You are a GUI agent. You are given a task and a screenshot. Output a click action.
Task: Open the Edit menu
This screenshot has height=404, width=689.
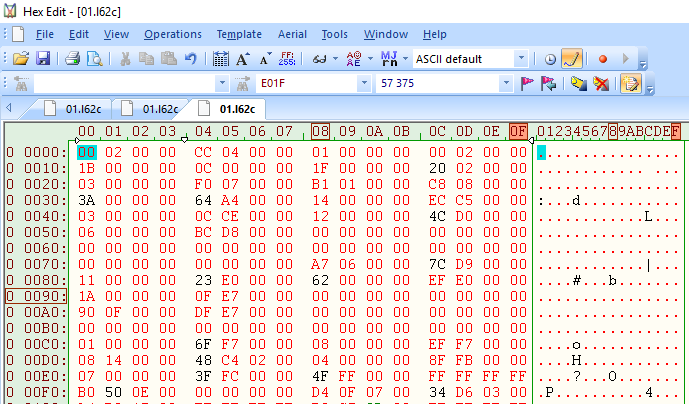(79, 34)
